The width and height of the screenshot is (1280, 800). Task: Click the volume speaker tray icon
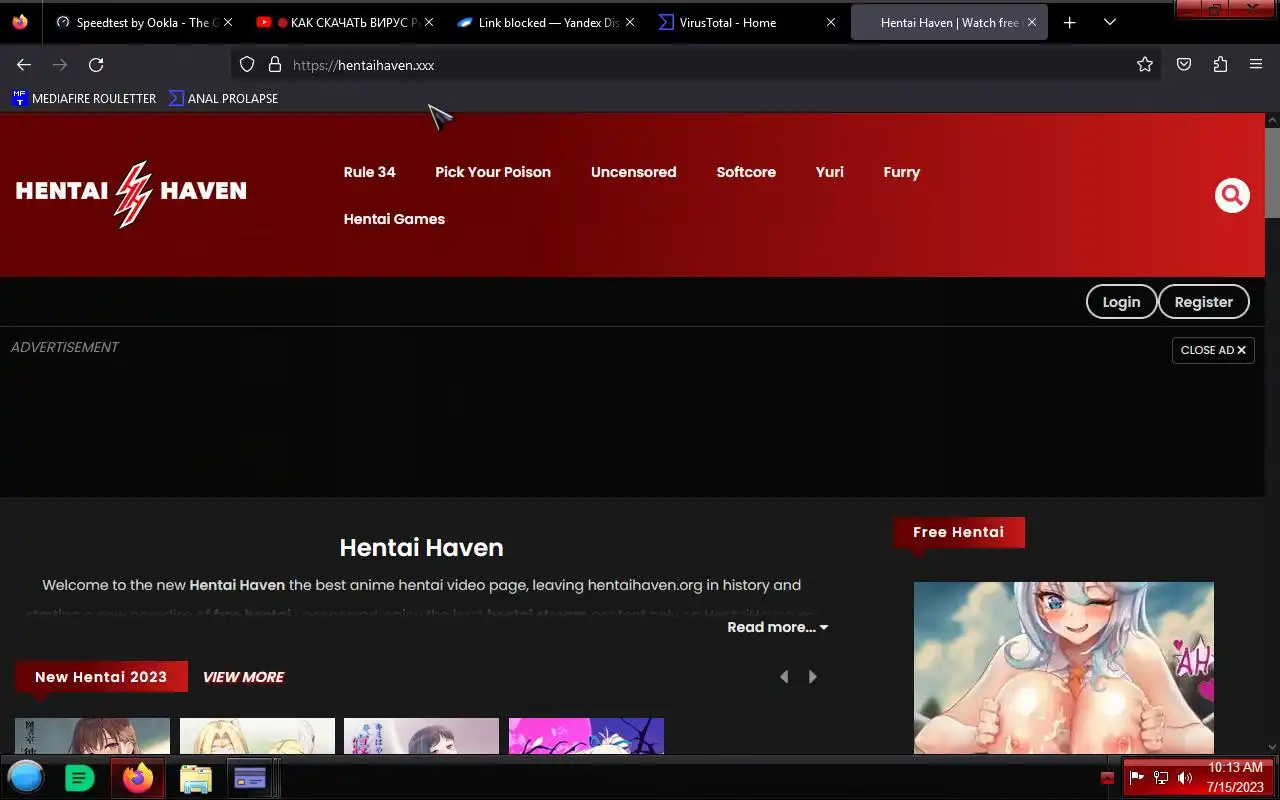tap(1185, 777)
